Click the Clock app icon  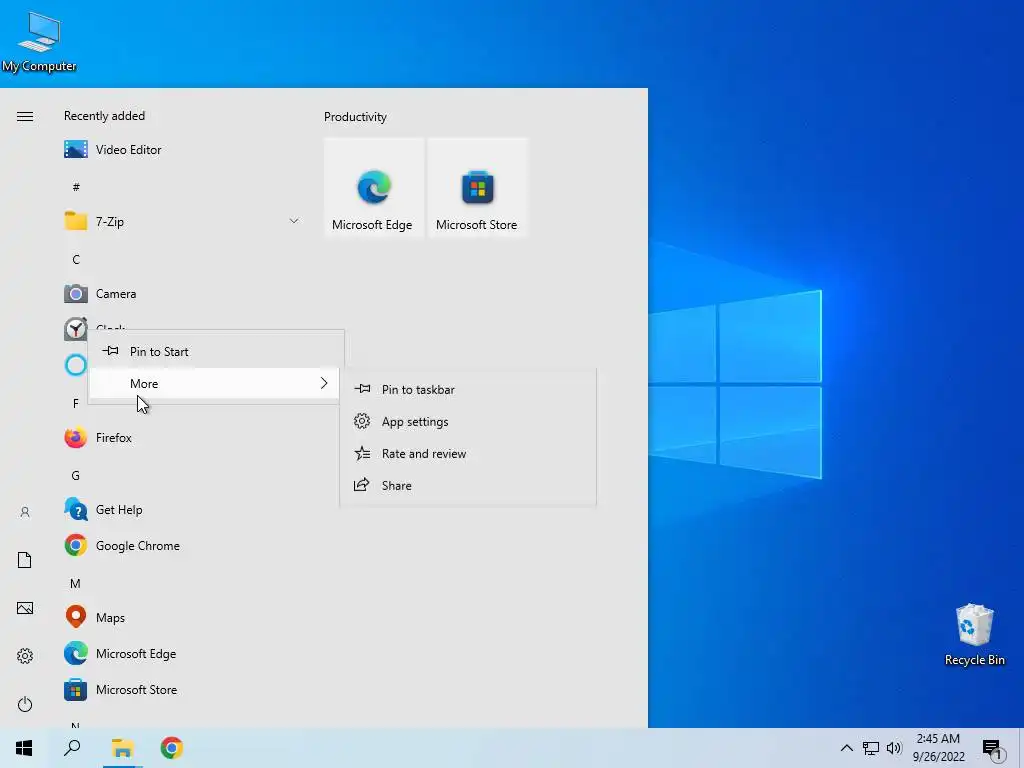(75, 328)
